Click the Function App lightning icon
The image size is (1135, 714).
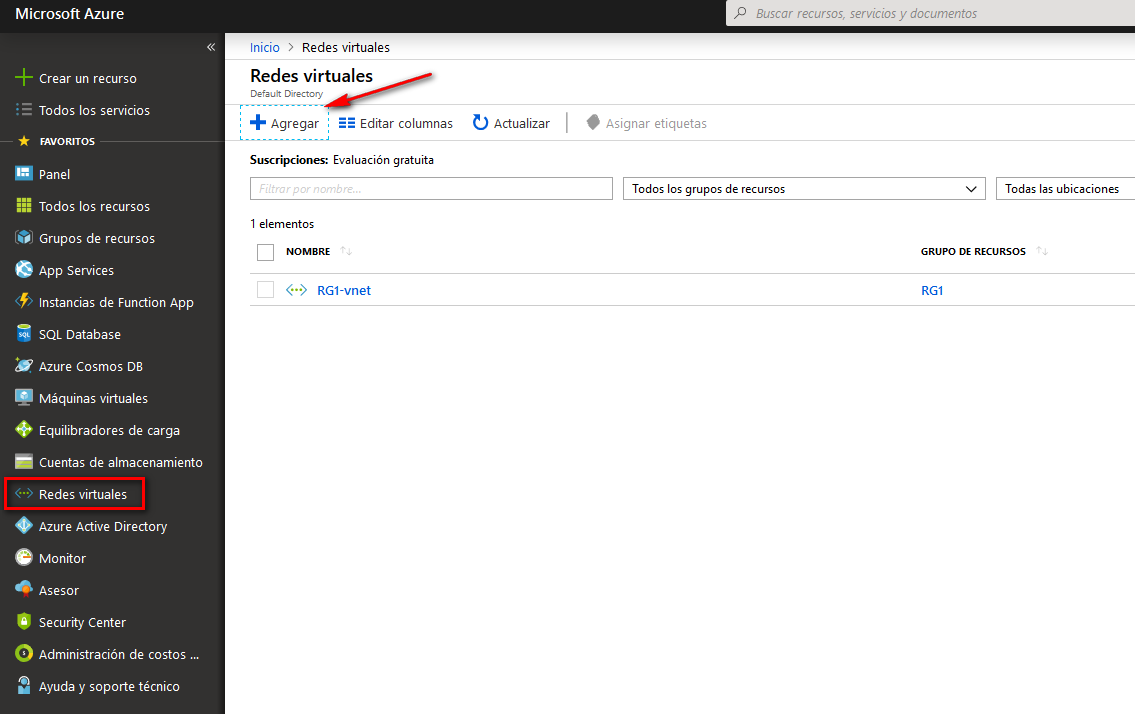pos(24,301)
